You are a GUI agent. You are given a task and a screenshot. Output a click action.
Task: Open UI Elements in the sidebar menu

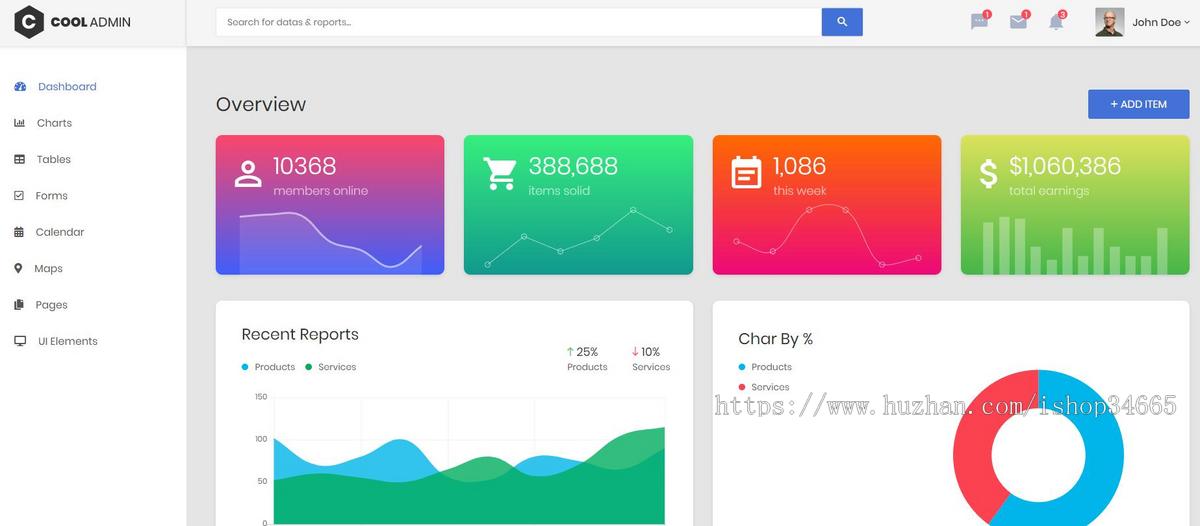(68, 341)
